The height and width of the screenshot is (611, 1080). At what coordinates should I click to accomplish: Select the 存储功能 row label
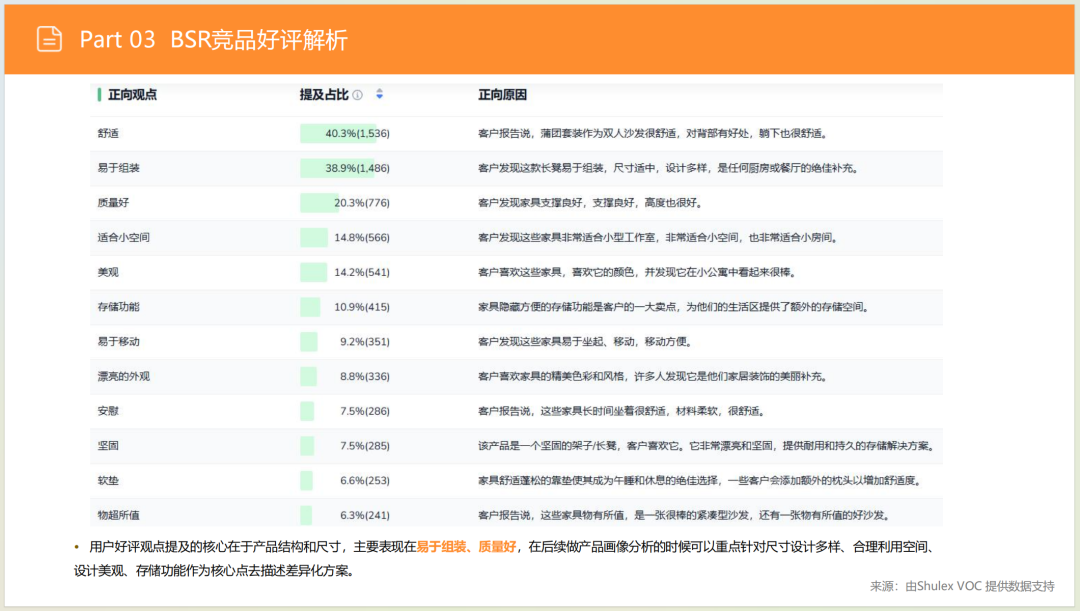pos(118,307)
